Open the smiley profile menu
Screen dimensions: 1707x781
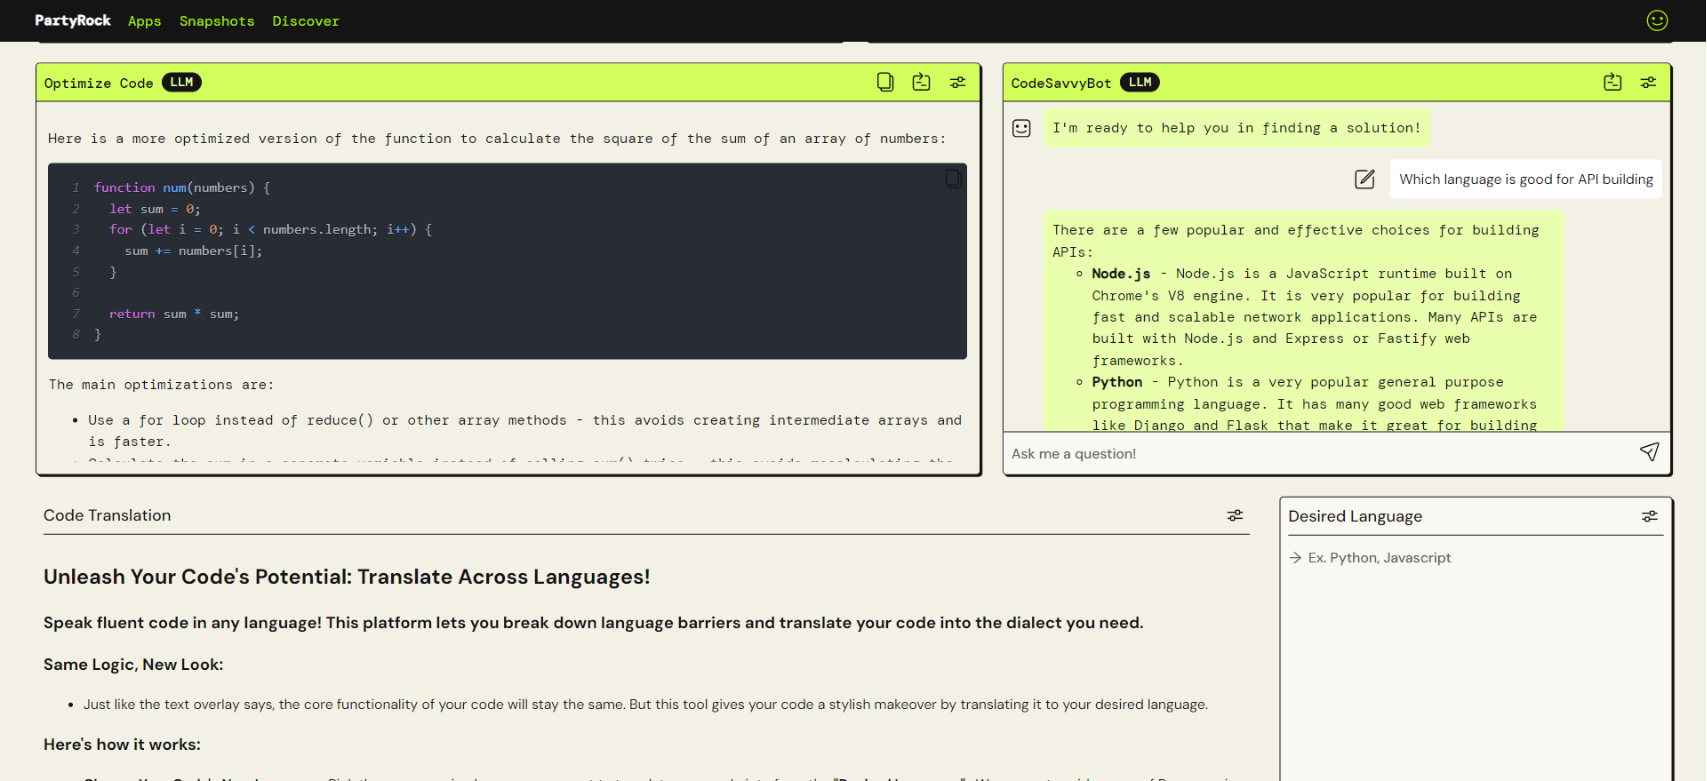1657,20
